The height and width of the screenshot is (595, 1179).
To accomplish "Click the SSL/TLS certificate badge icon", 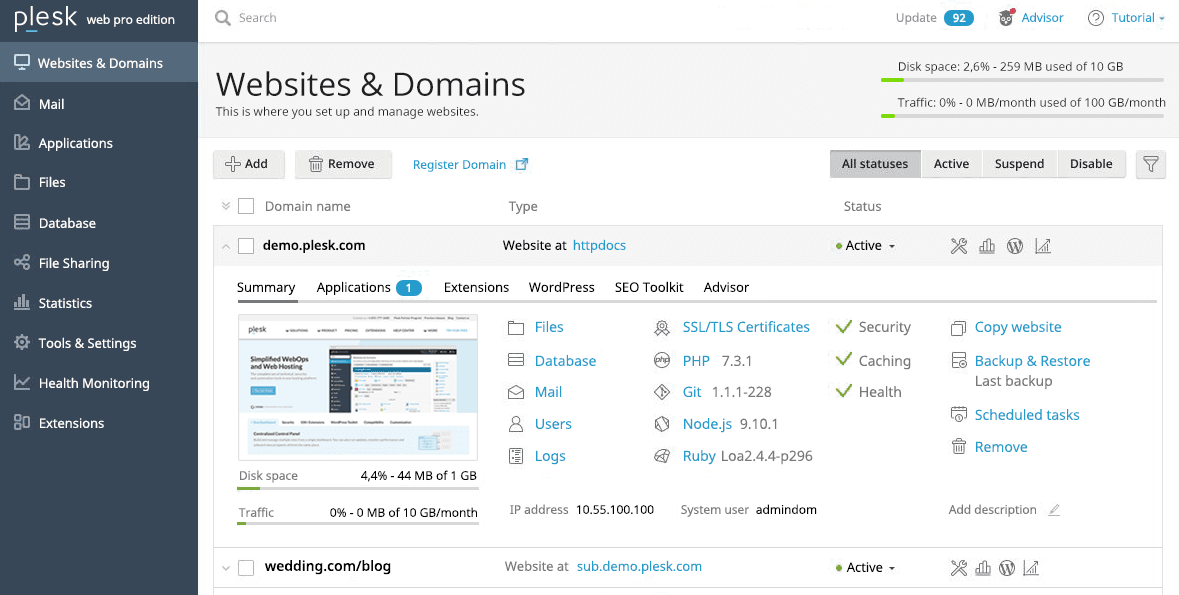I will click(x=662, y=328).
